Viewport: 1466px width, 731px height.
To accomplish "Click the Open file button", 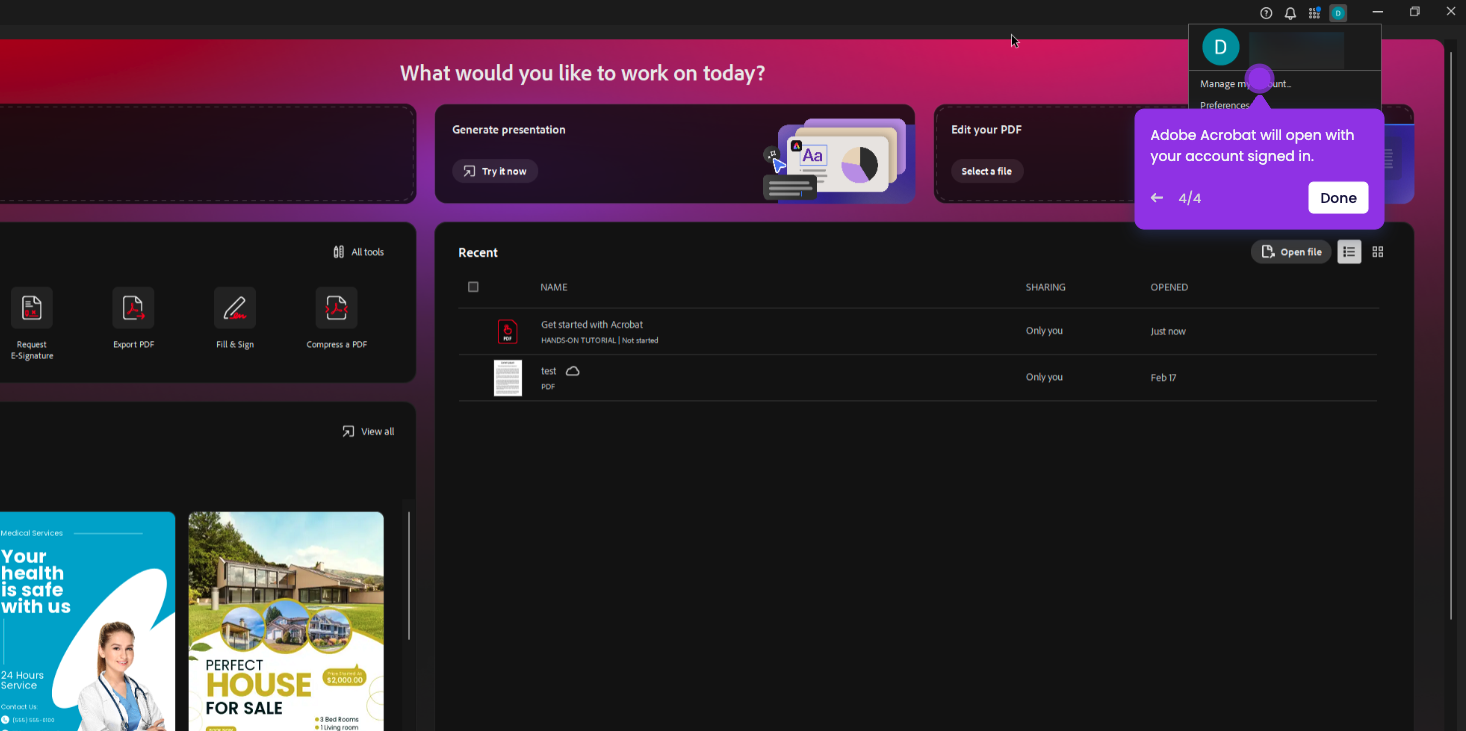I will point(1291,252).
